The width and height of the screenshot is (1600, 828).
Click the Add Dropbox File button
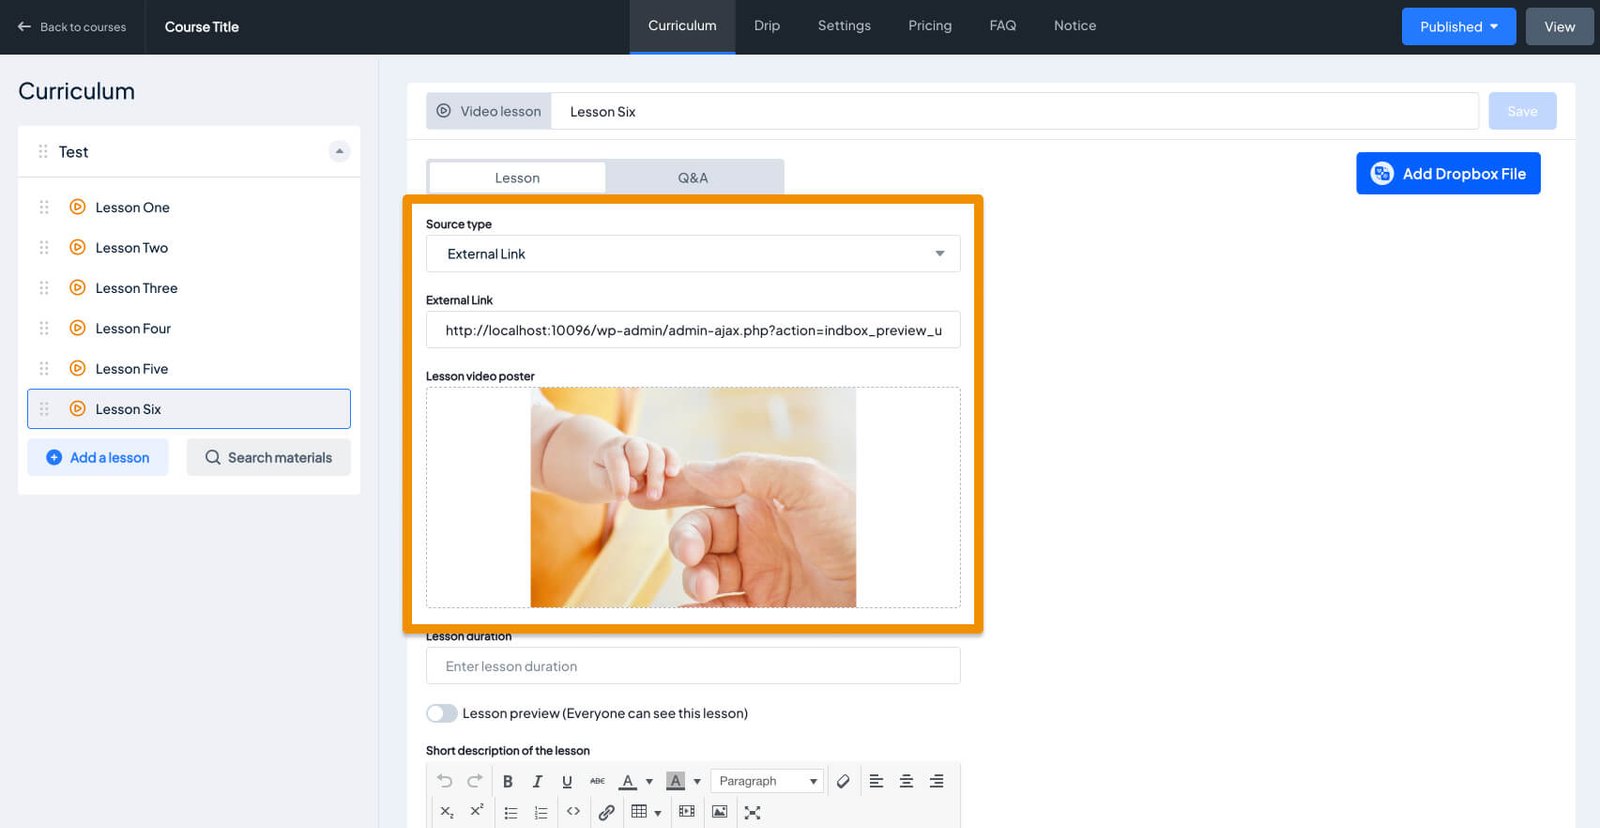click(1448, 173)
